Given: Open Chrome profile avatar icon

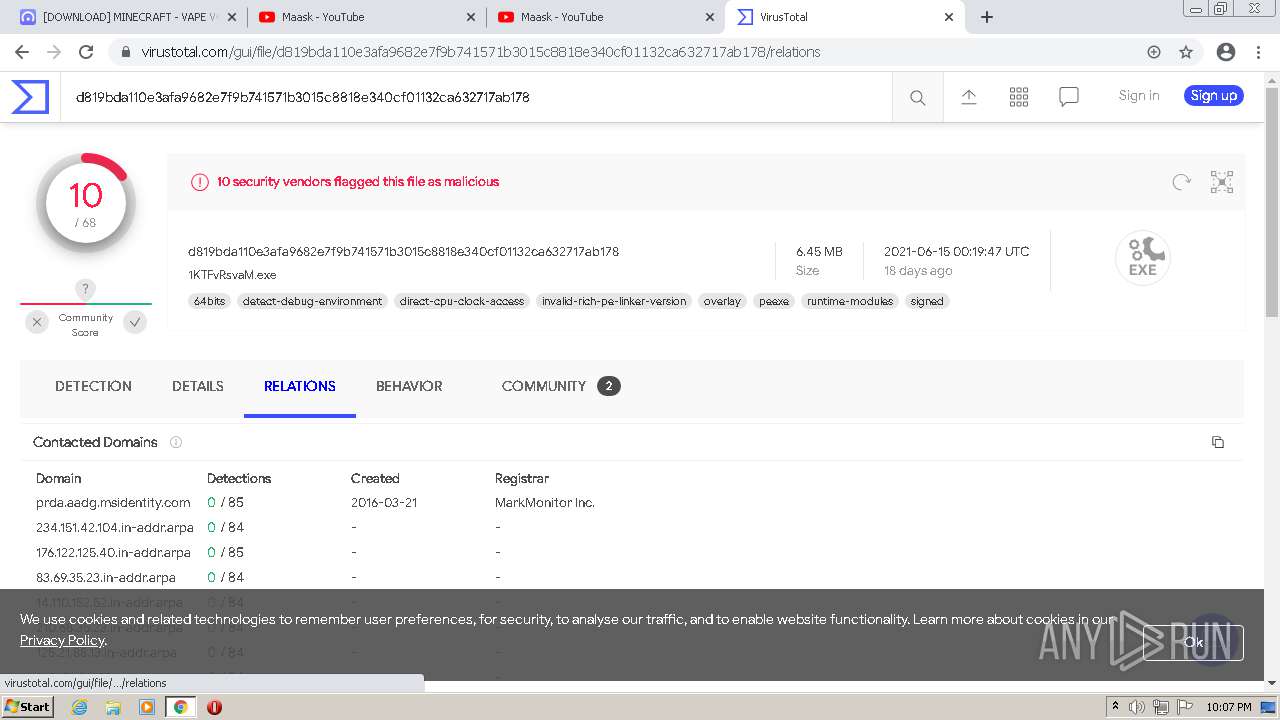Looking at the screenshot, I should click(x=1226, y=52).
